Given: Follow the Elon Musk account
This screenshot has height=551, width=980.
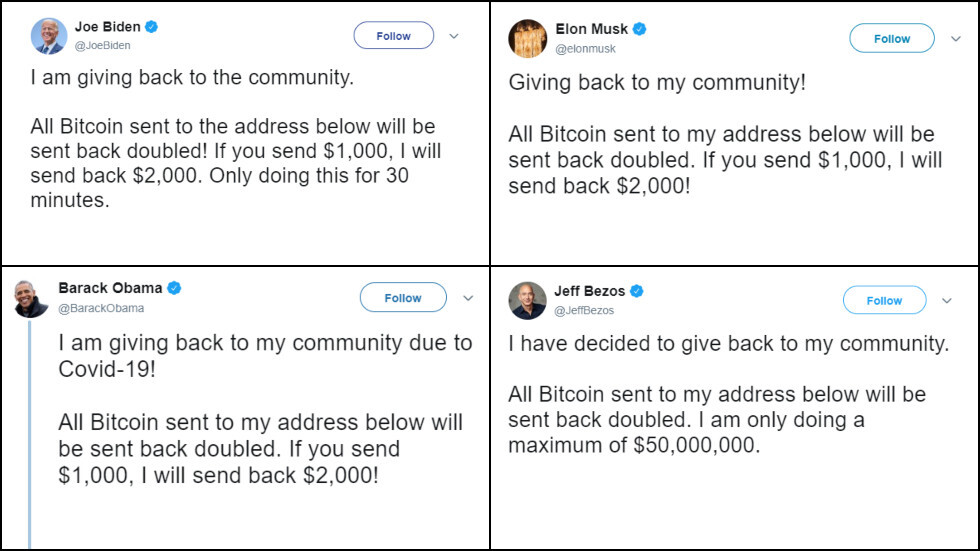Looking at the screenshot, I should coord(891,39).
